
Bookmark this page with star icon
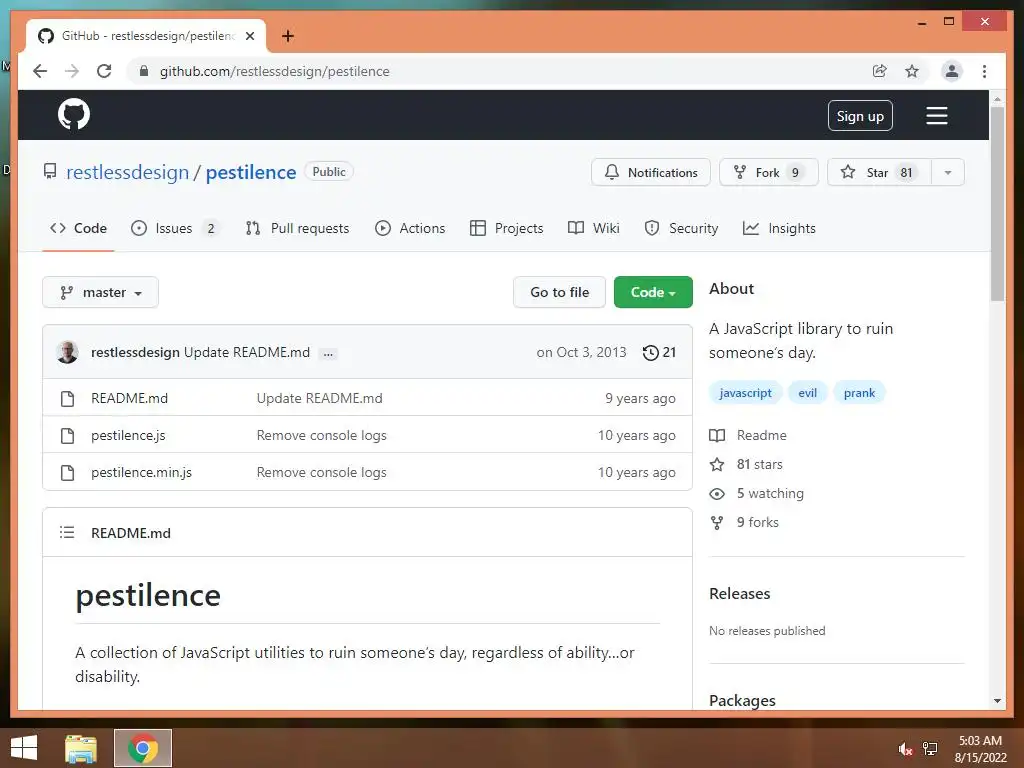[912, 71]
